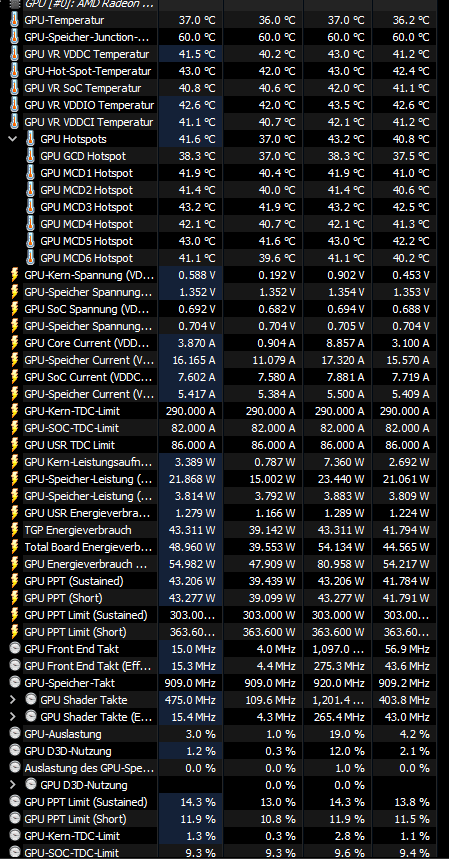Select the GPU MCD5 Hotspot row label
Viewport: 449px width, 859px height.
click(87, 241)
